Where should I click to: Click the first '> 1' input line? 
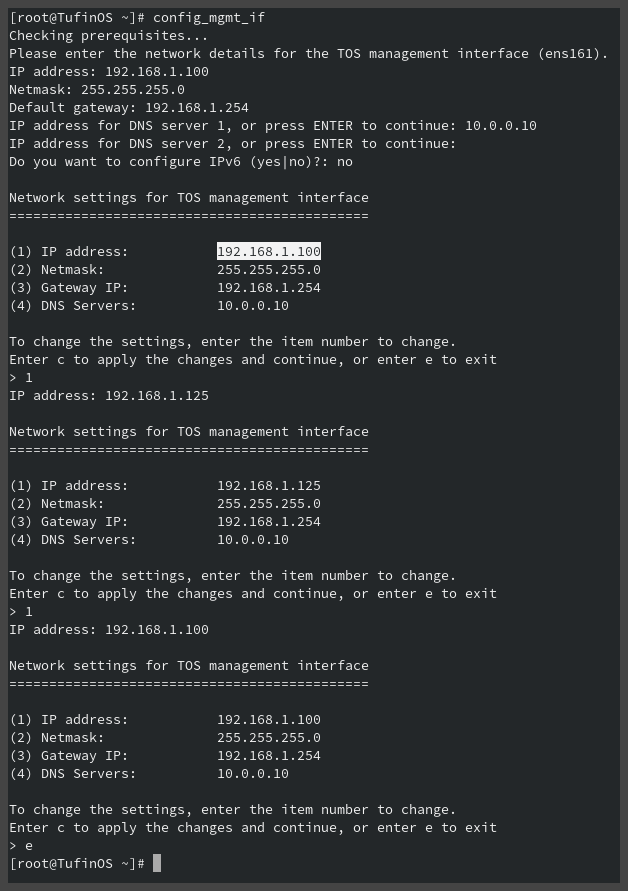click(x=21, y=377)
